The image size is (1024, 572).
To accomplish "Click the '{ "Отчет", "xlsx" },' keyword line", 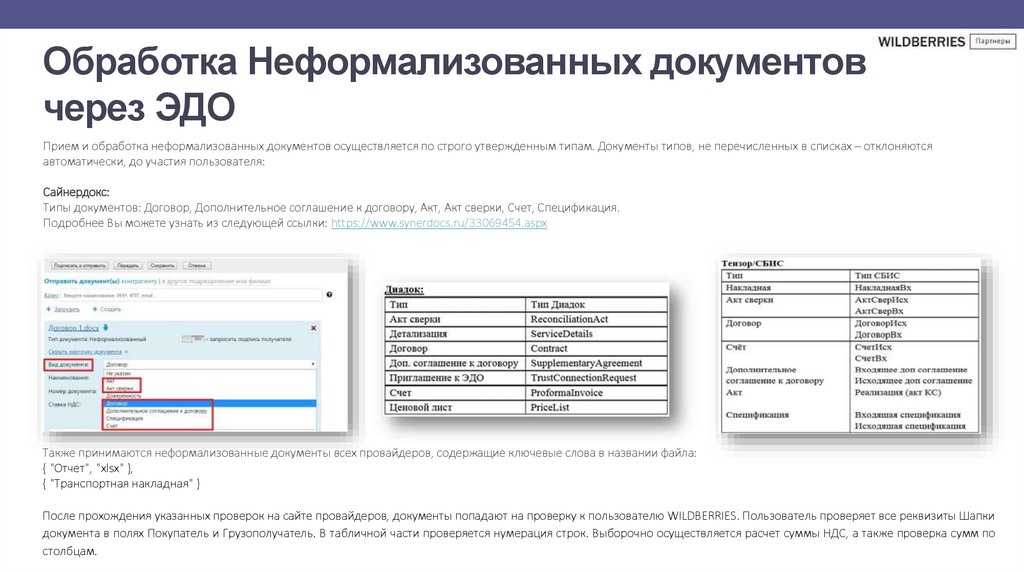I will tap(88, 468).
